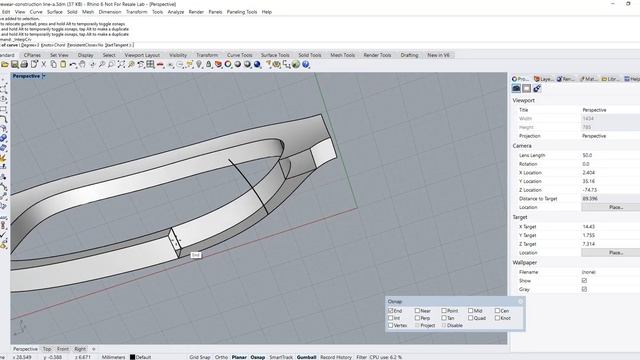Open Help via blue question icon
The image size is (640, 360).
click(306, 64)
